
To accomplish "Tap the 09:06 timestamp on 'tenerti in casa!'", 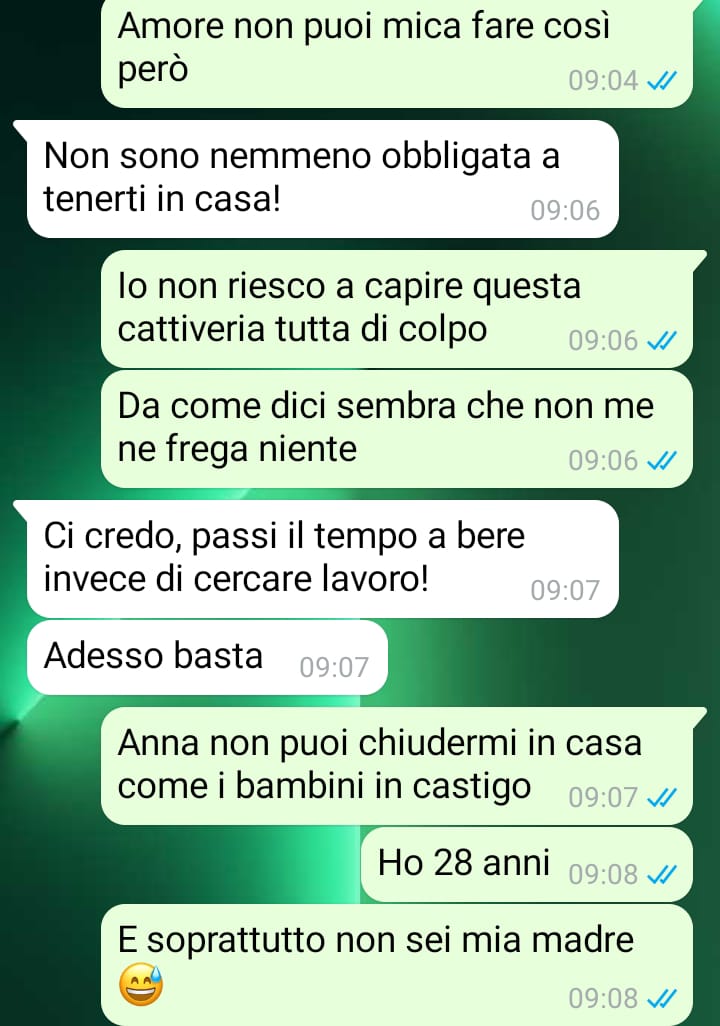I will pos(565,210).
